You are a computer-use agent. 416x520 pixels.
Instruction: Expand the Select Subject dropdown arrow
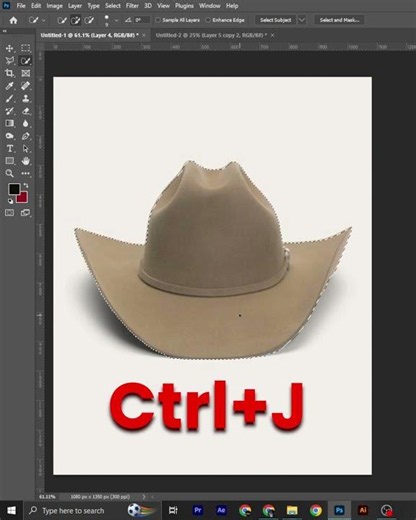click(302, 20)
